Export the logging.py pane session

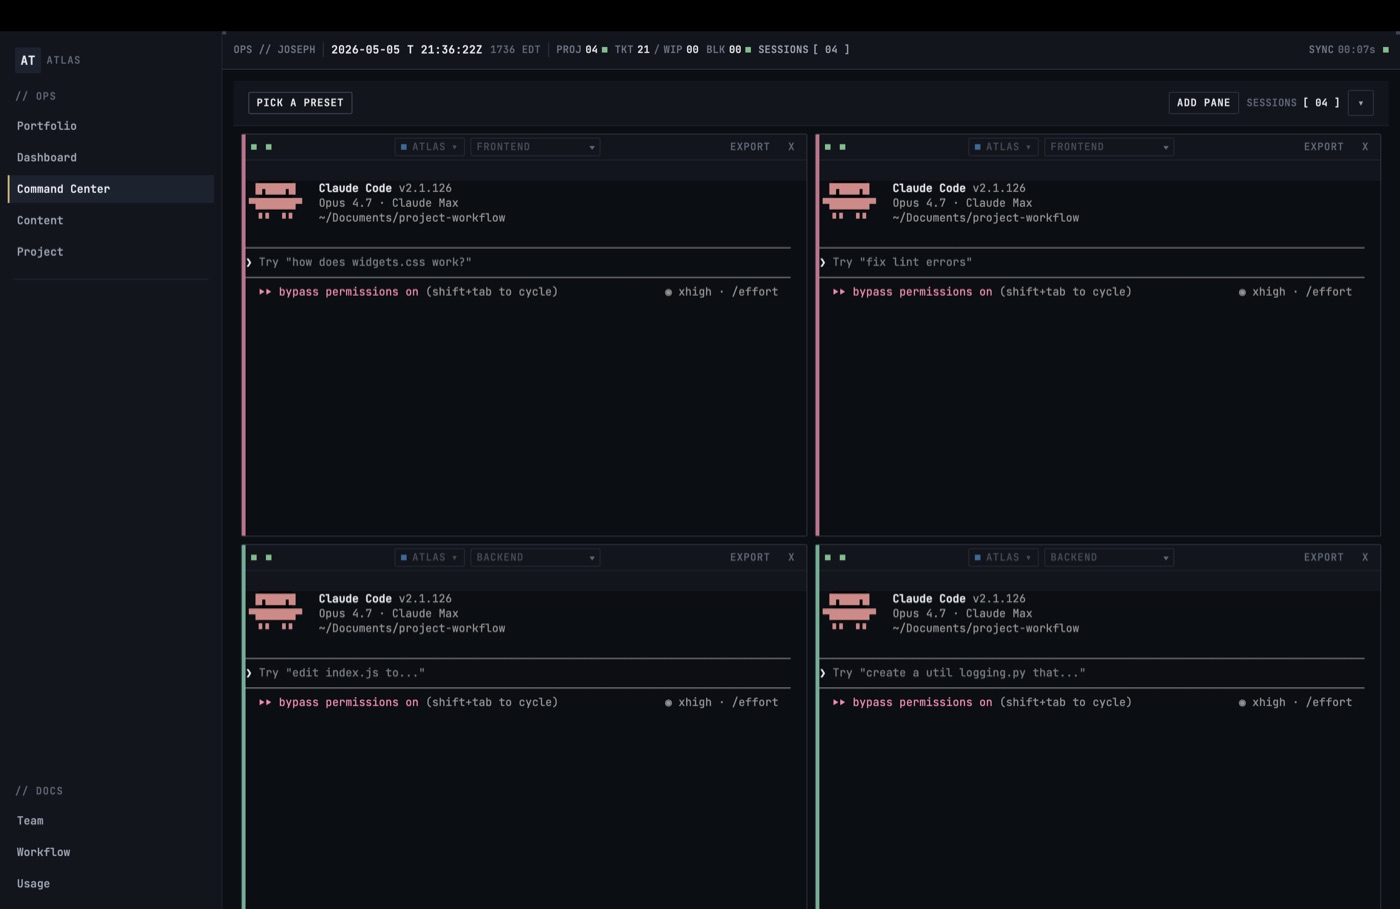pos(1324,558)
